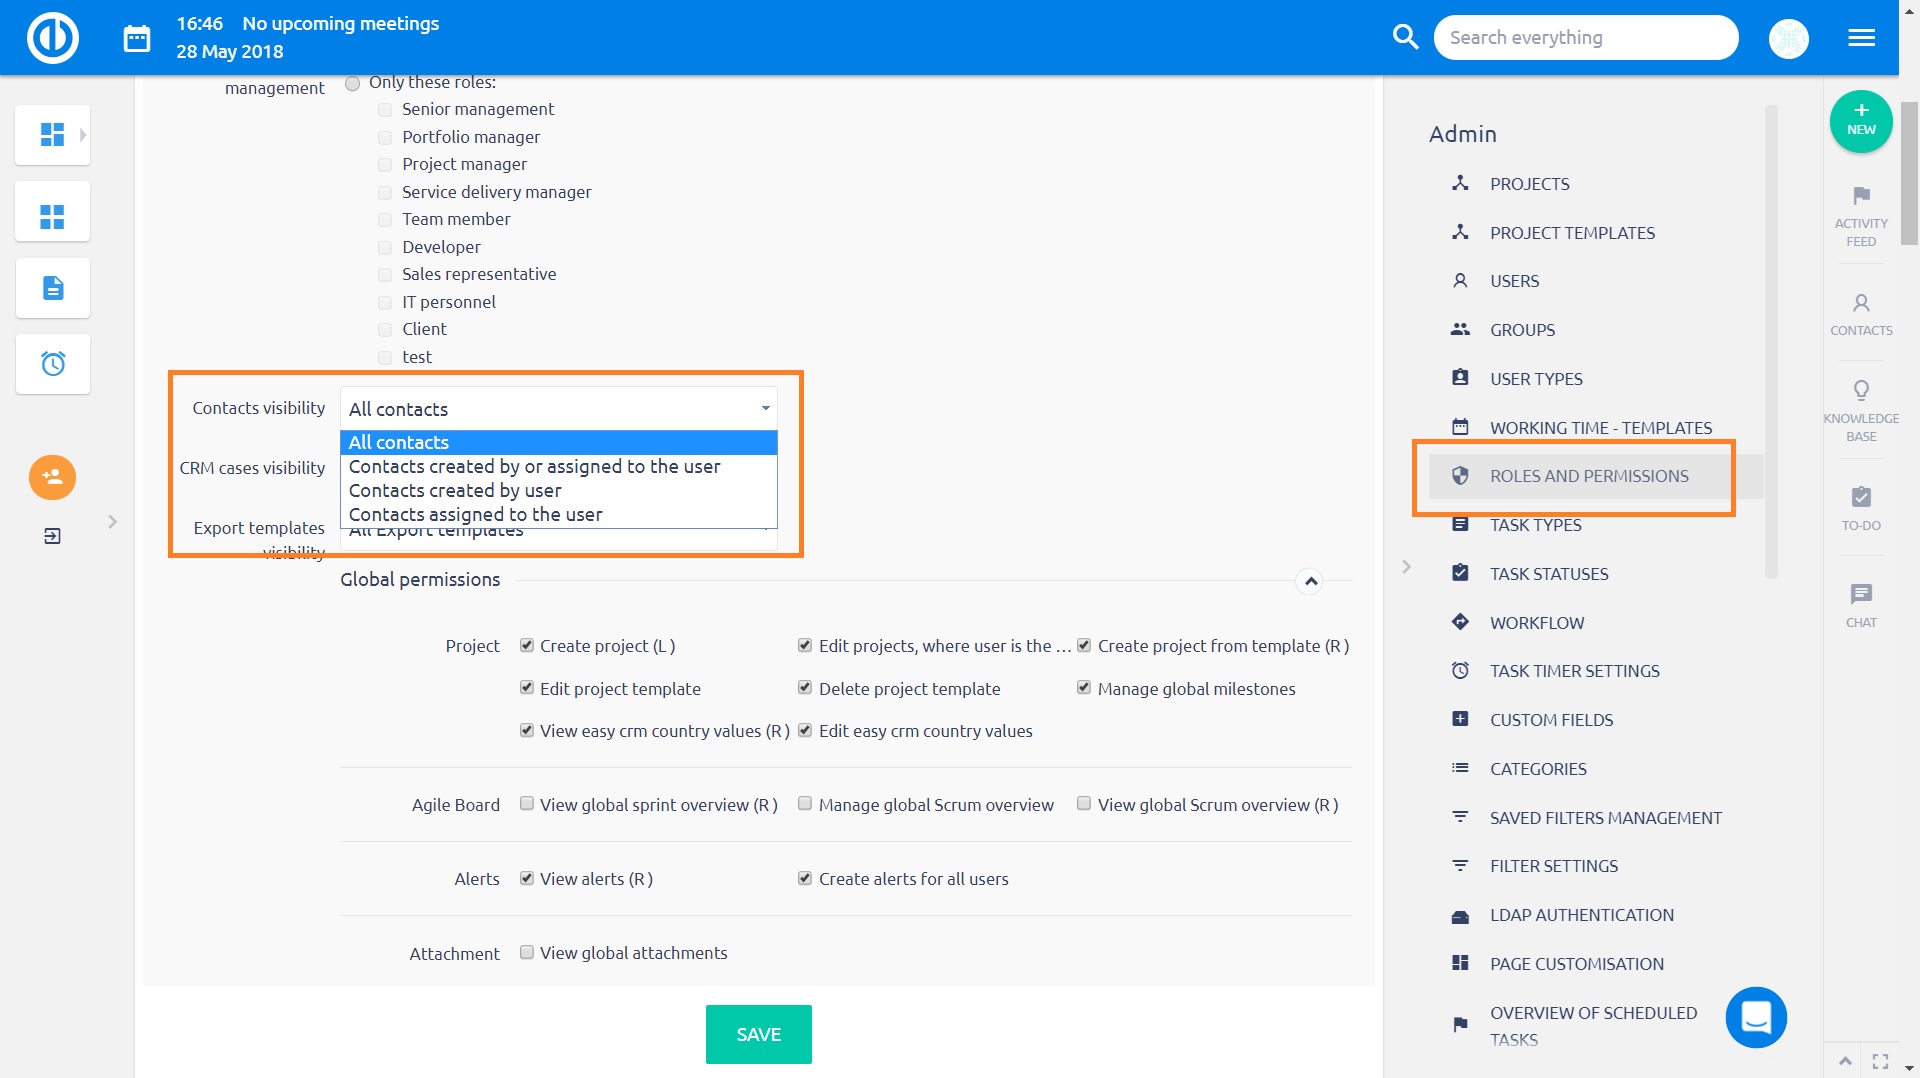Screen dimensions: 1920x1078
Task: Open the To-Do panel
Action: point(1861,505)
